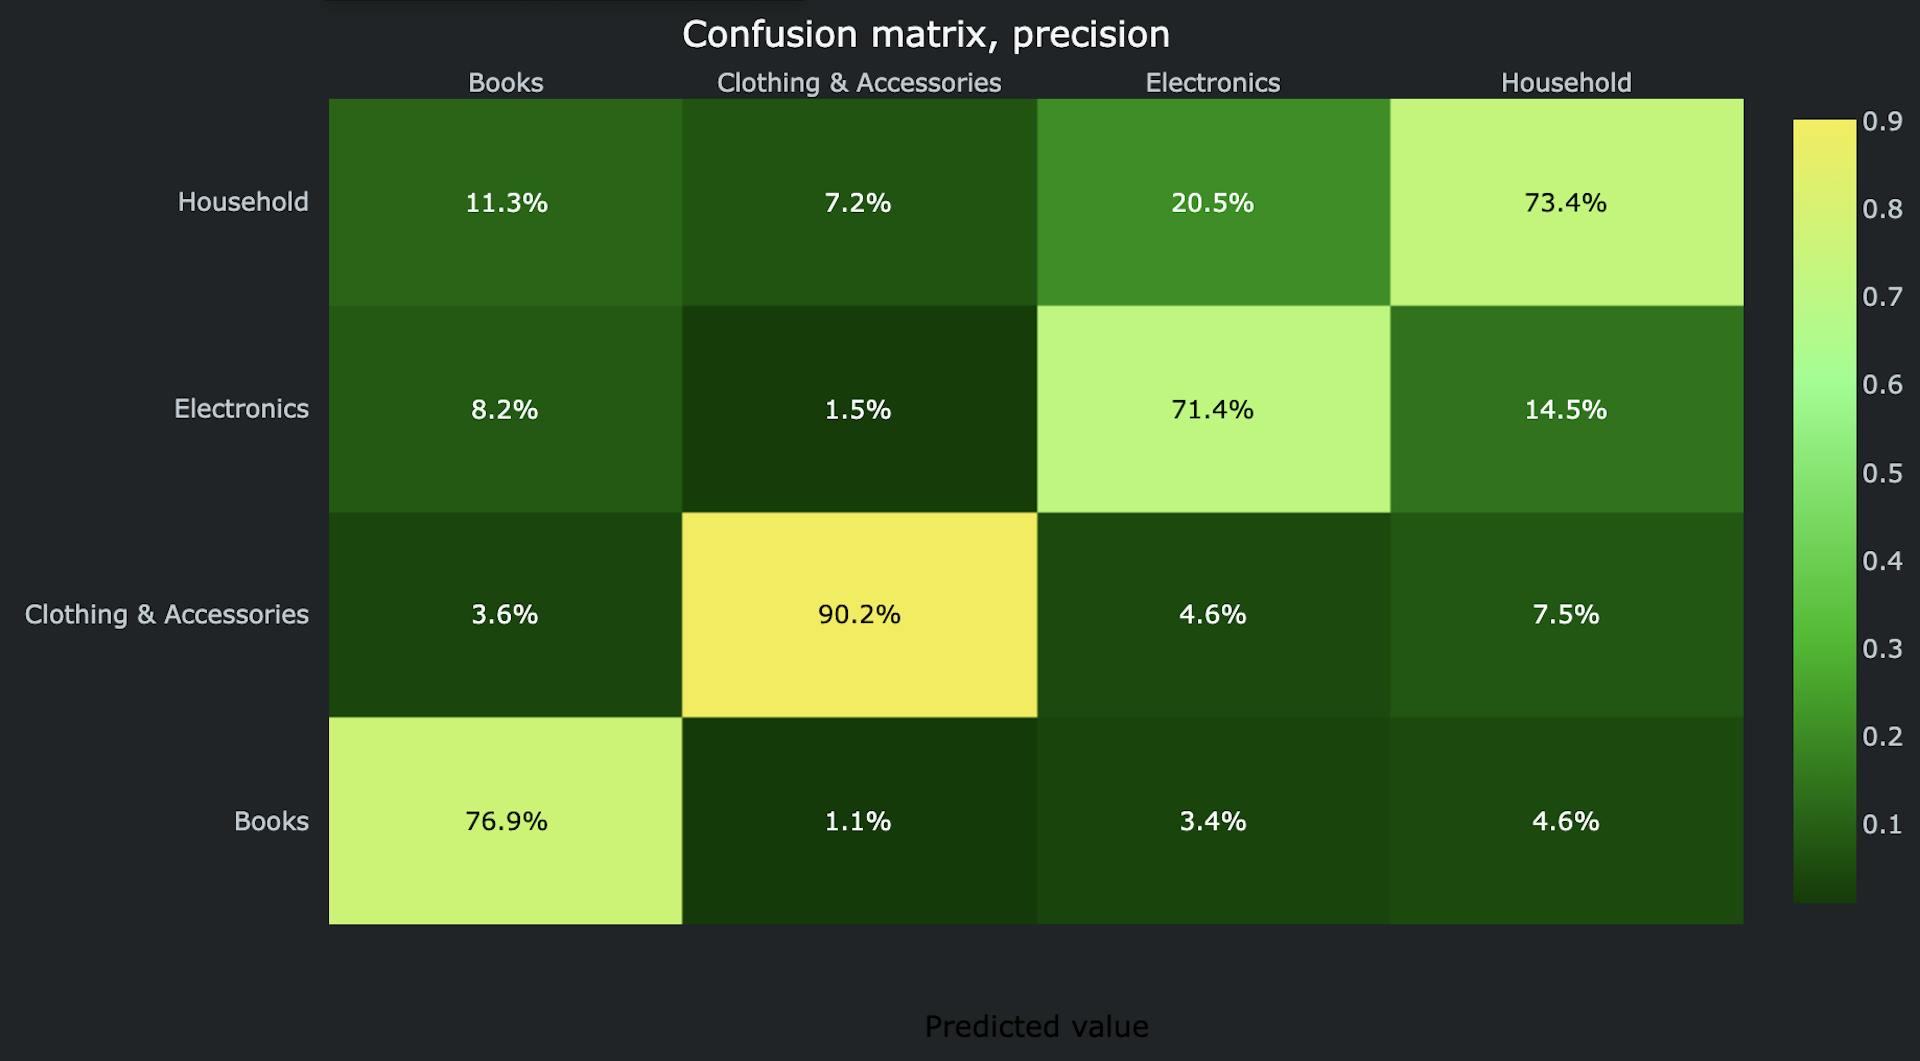Select the 71.4% Electronics diagonal cell
The height and width of the screenshot is (1061, 1920).
click(1213, 409)
